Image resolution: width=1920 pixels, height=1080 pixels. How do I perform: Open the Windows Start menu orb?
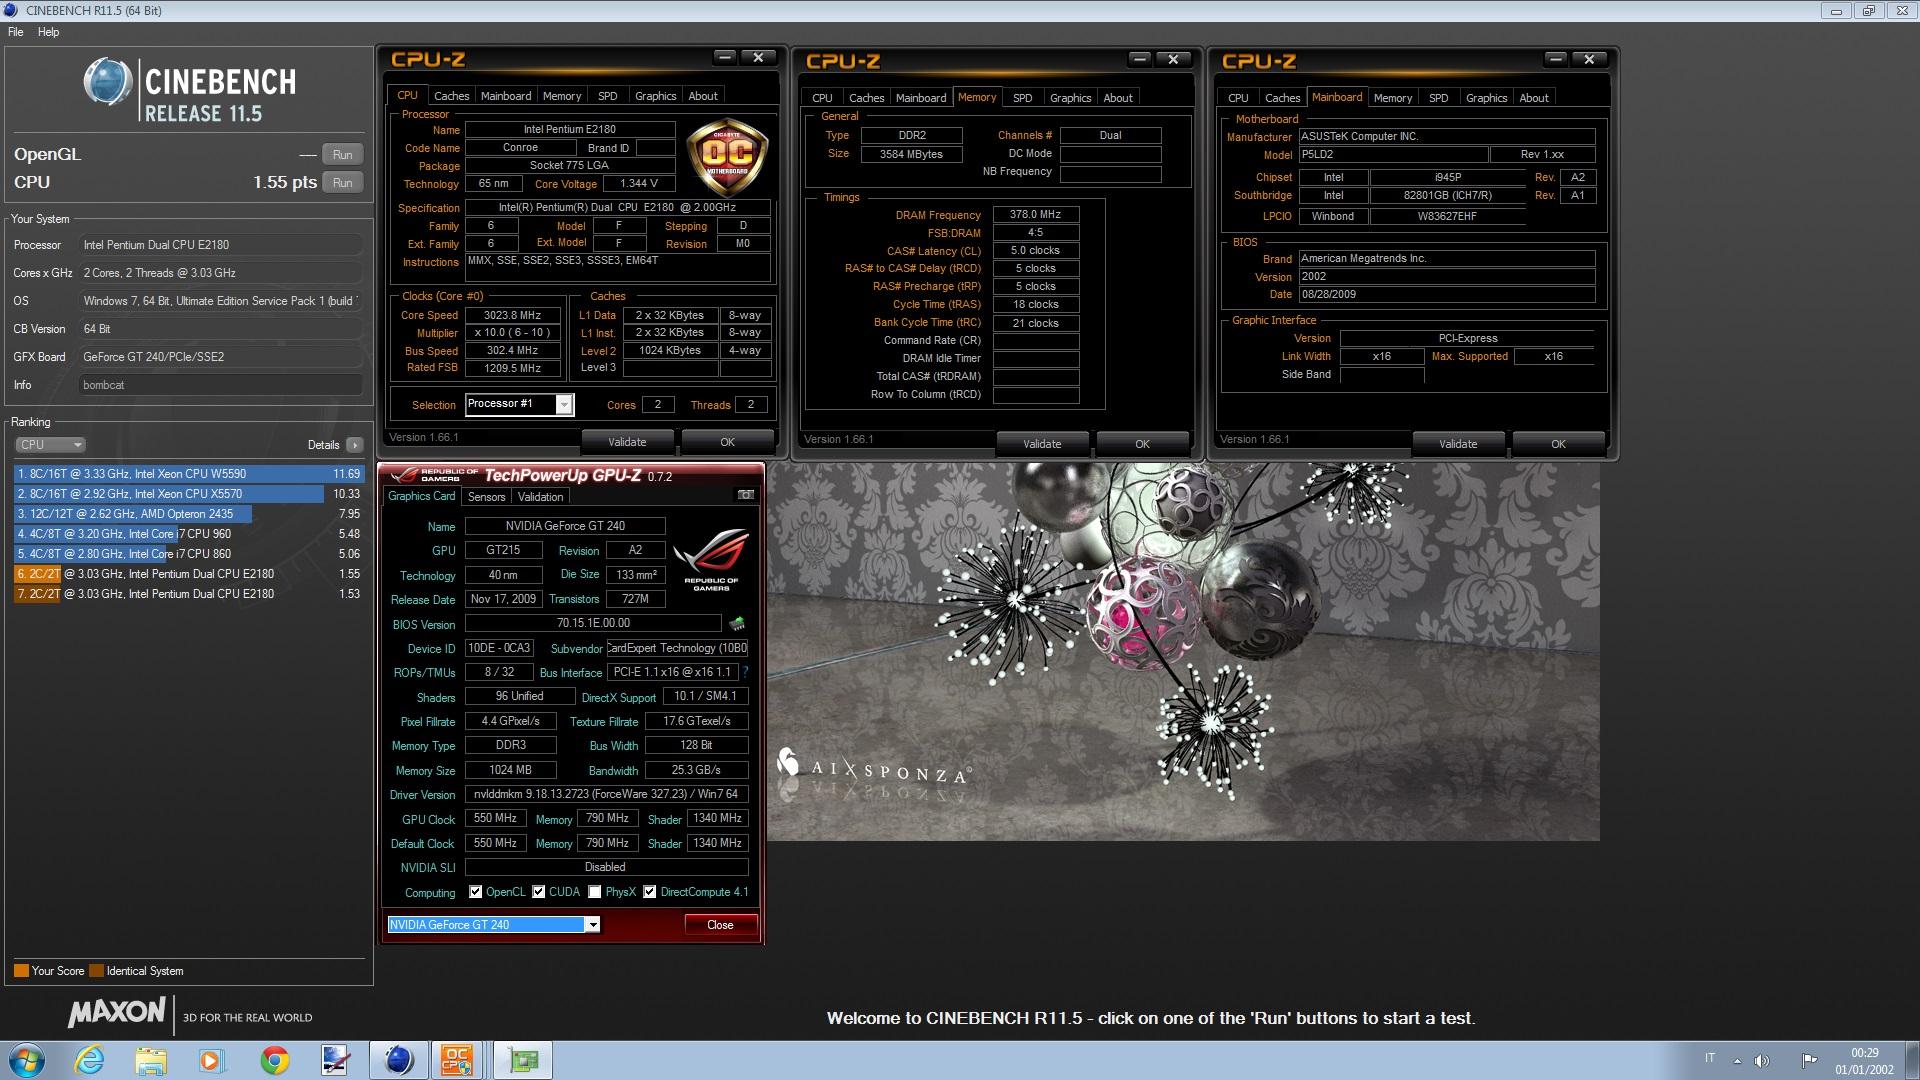pos(25,1060)
